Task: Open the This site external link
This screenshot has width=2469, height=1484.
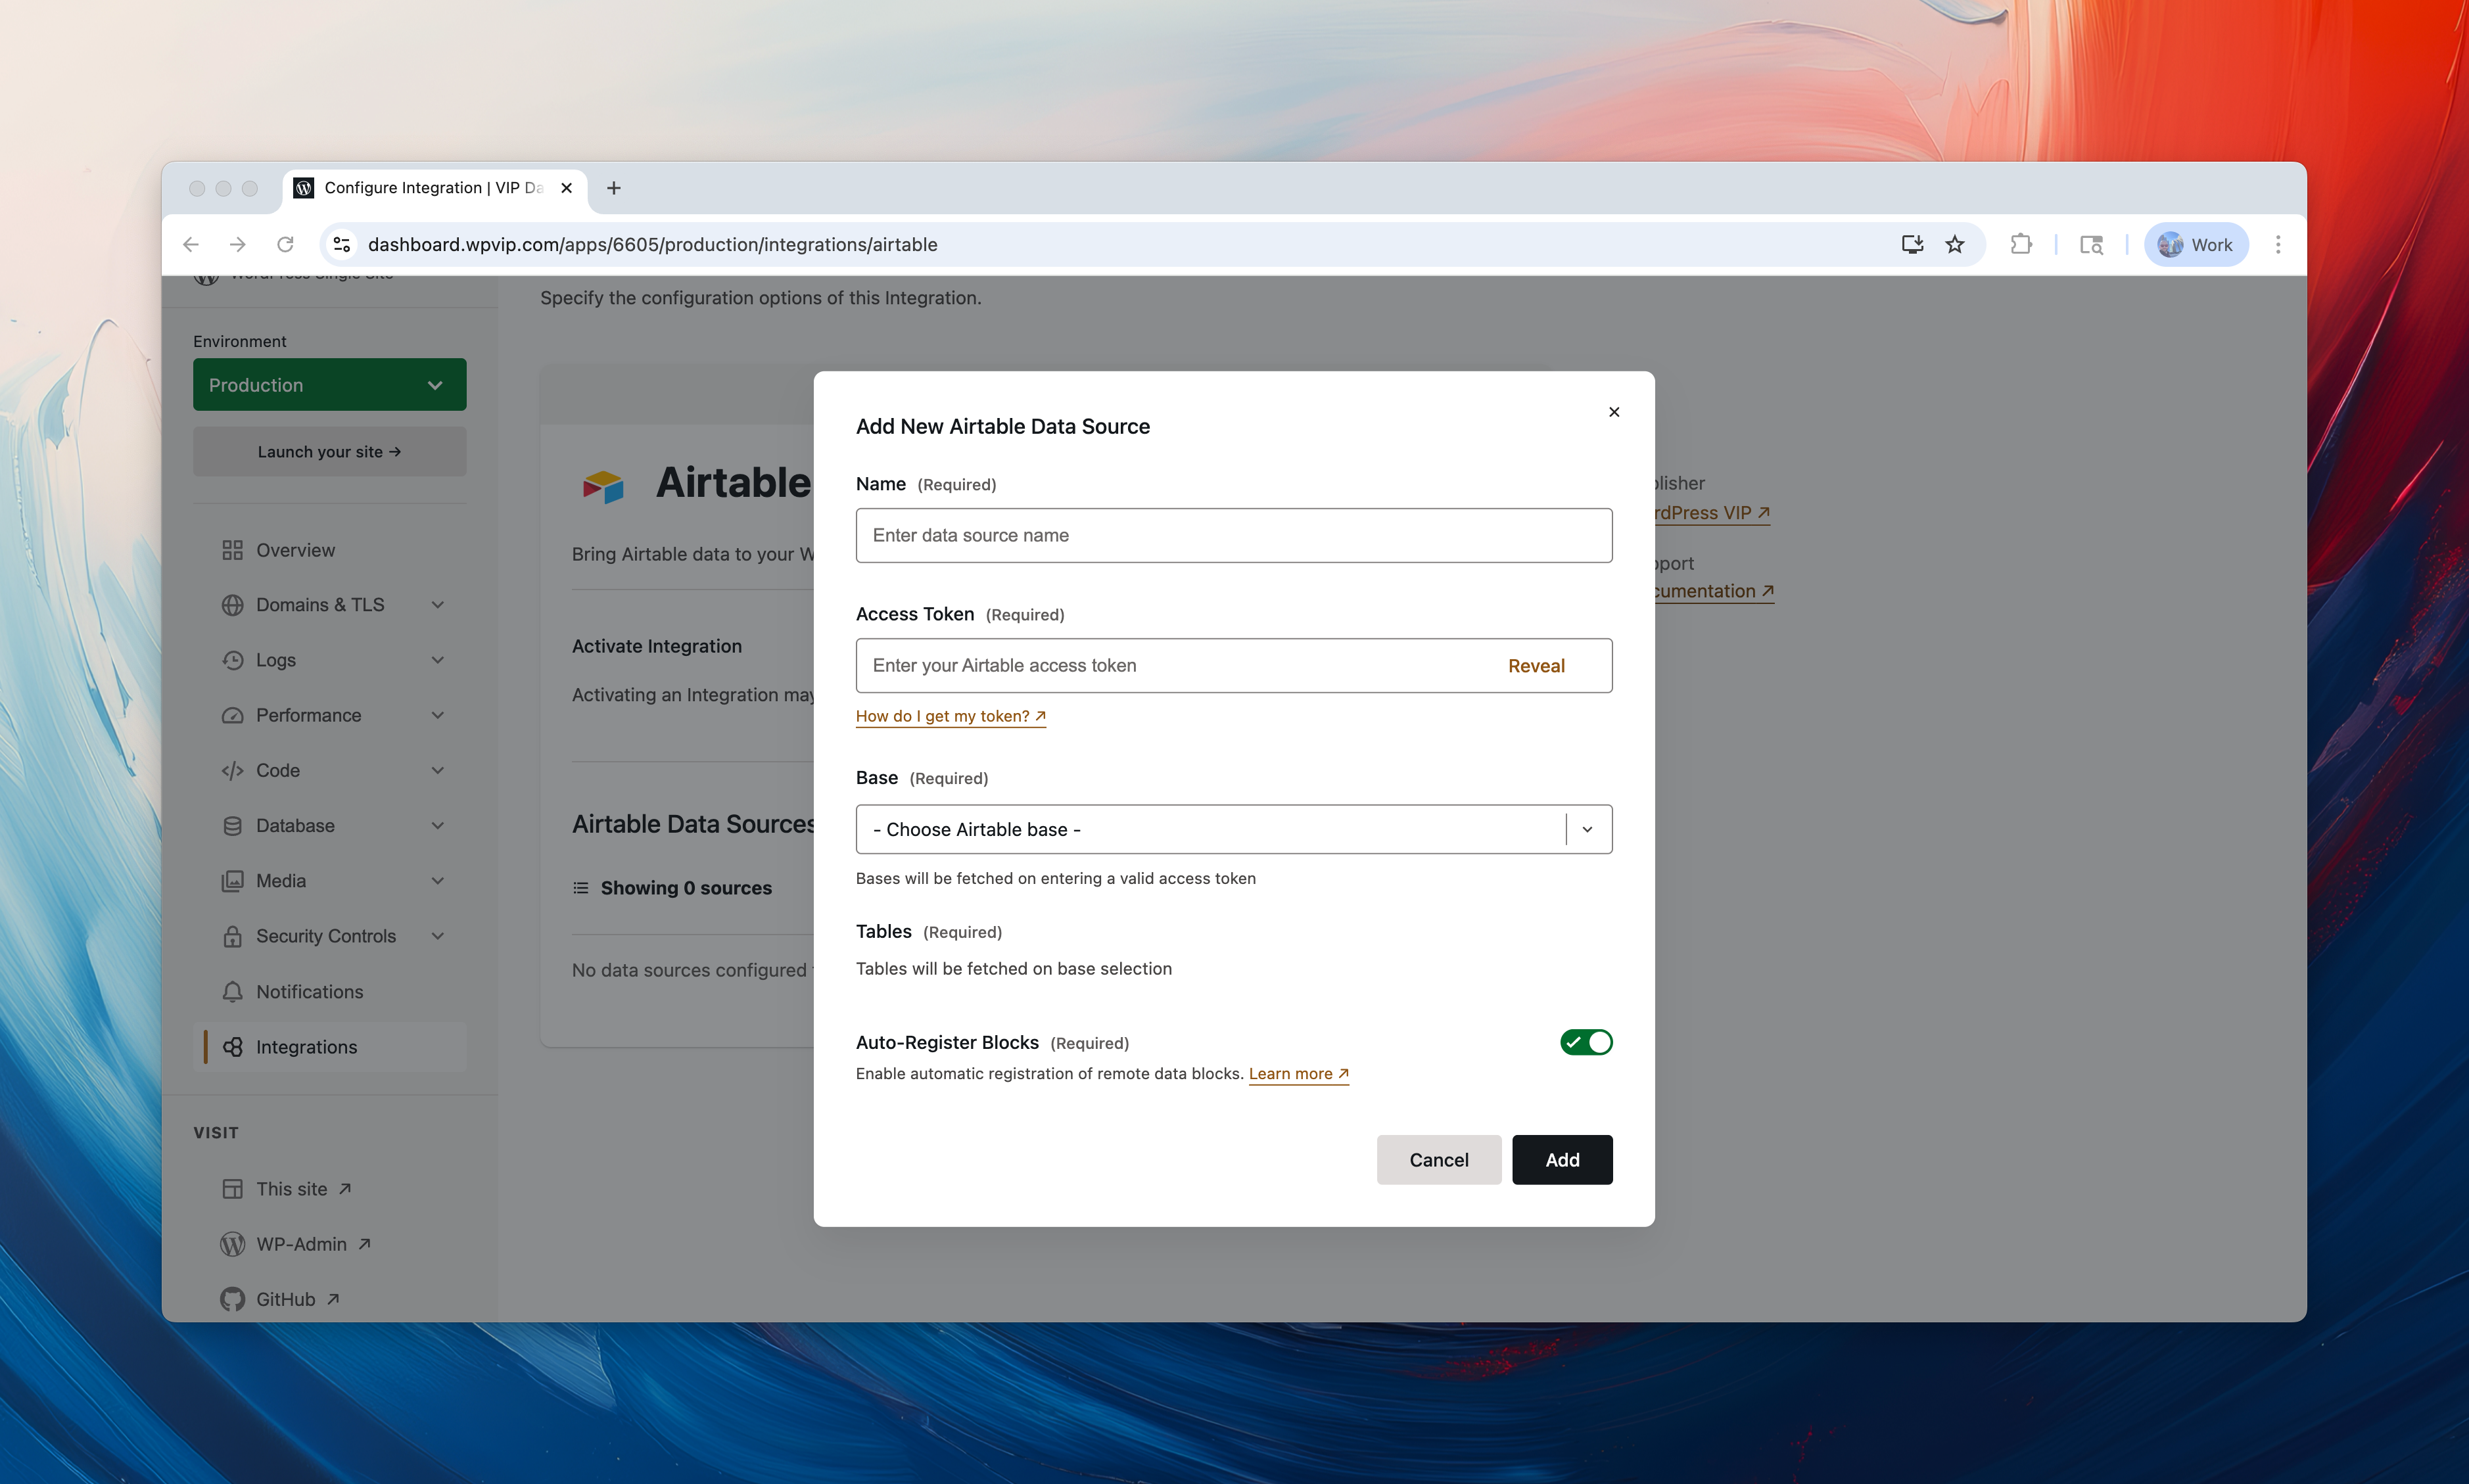Action: 303,1189
